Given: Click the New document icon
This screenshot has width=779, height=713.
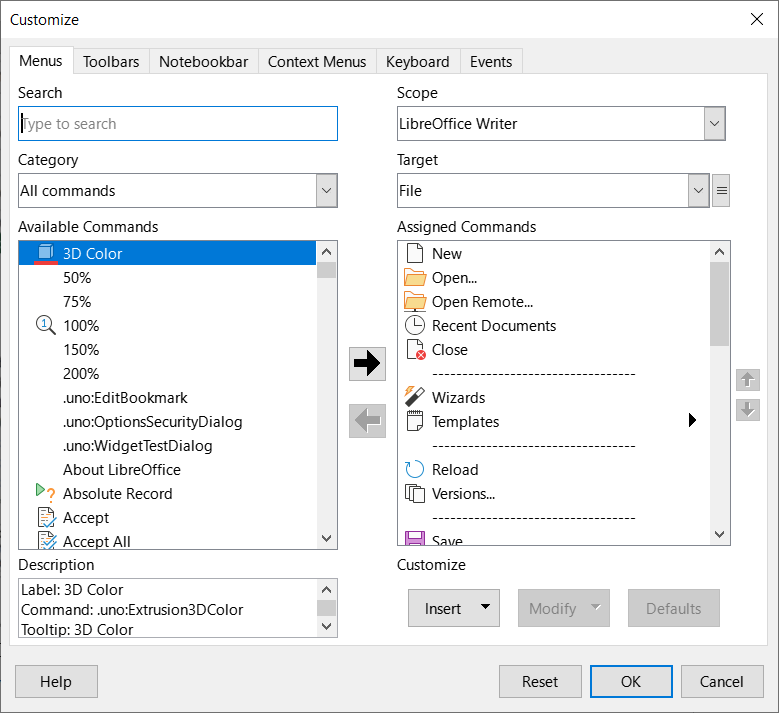Looking at the screenshot, I should tap(415, 253).
